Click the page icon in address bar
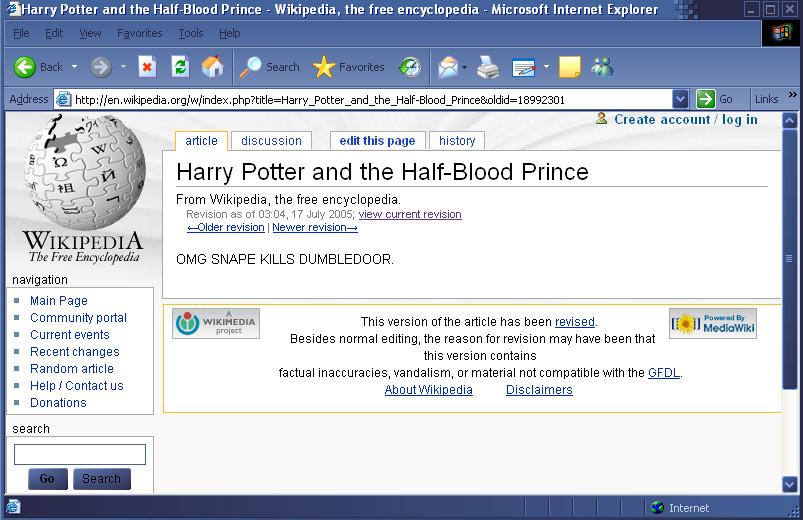Screen dimensions: 803x520 63,99
